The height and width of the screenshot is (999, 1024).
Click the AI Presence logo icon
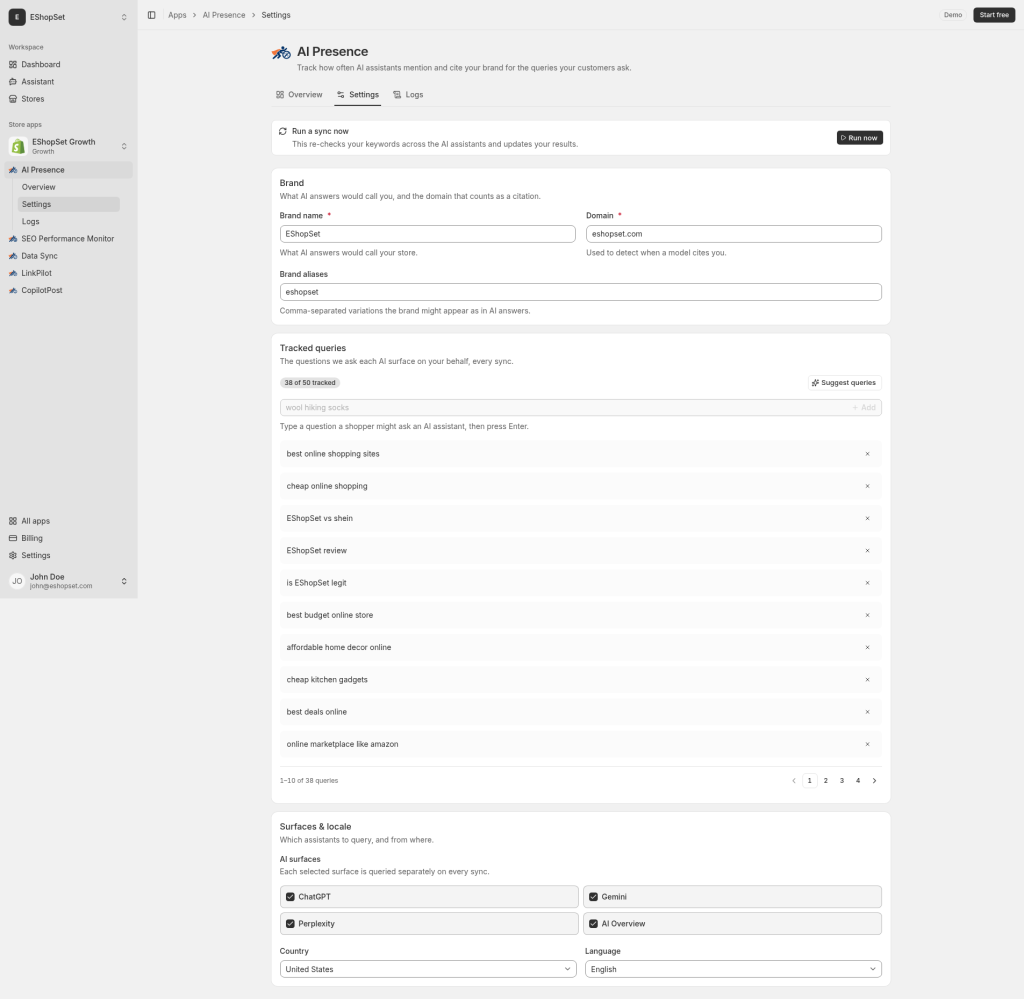coord(281,53)
